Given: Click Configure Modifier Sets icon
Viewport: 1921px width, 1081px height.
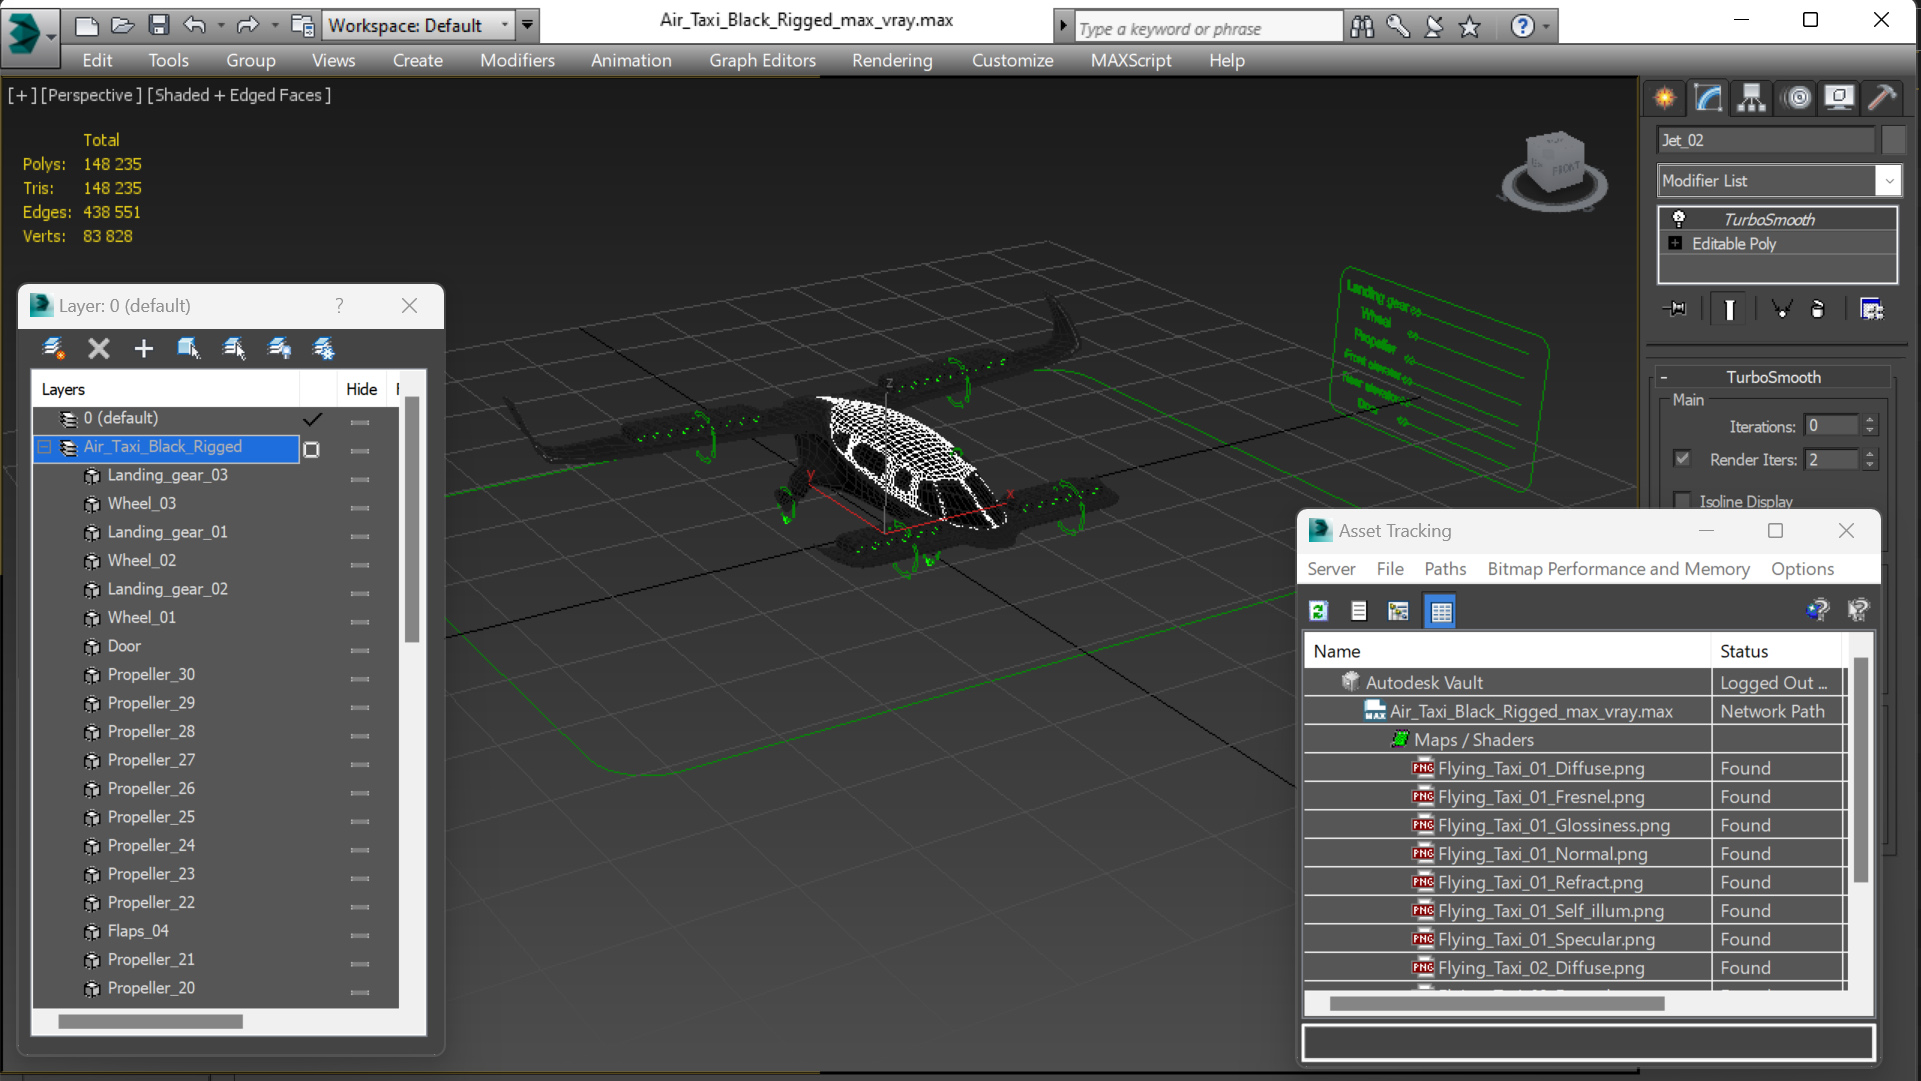Looking at the screenshot, I should pos(1871,309).
